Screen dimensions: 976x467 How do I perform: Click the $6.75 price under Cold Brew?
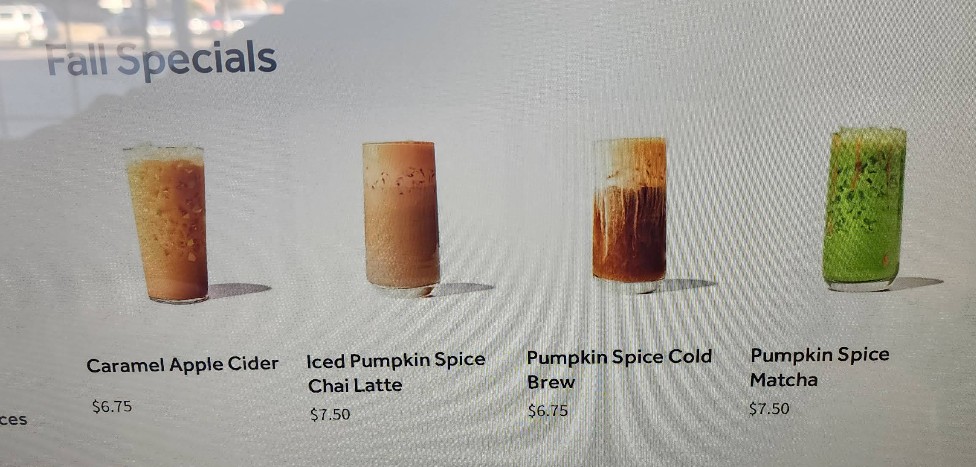click(x=548, y=411)
